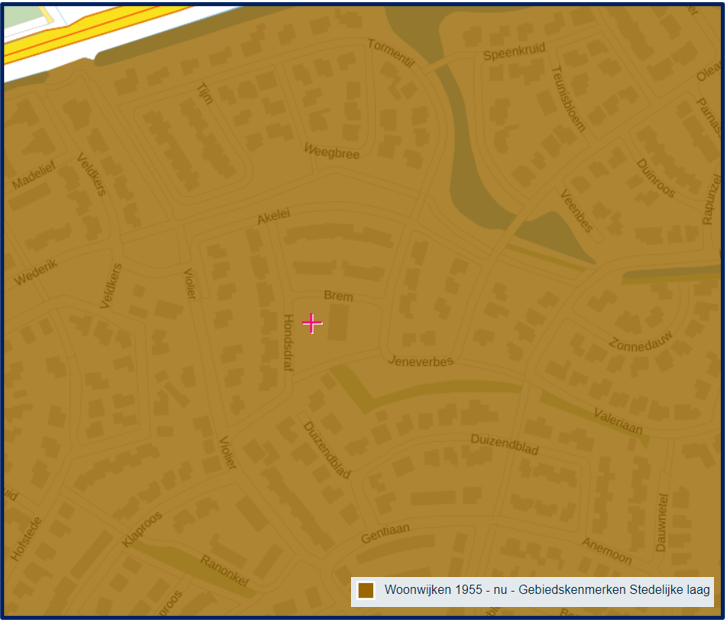This screenshot has height=622, width=727.
Task: Select the Brem street label
Action: pos(339,296)
